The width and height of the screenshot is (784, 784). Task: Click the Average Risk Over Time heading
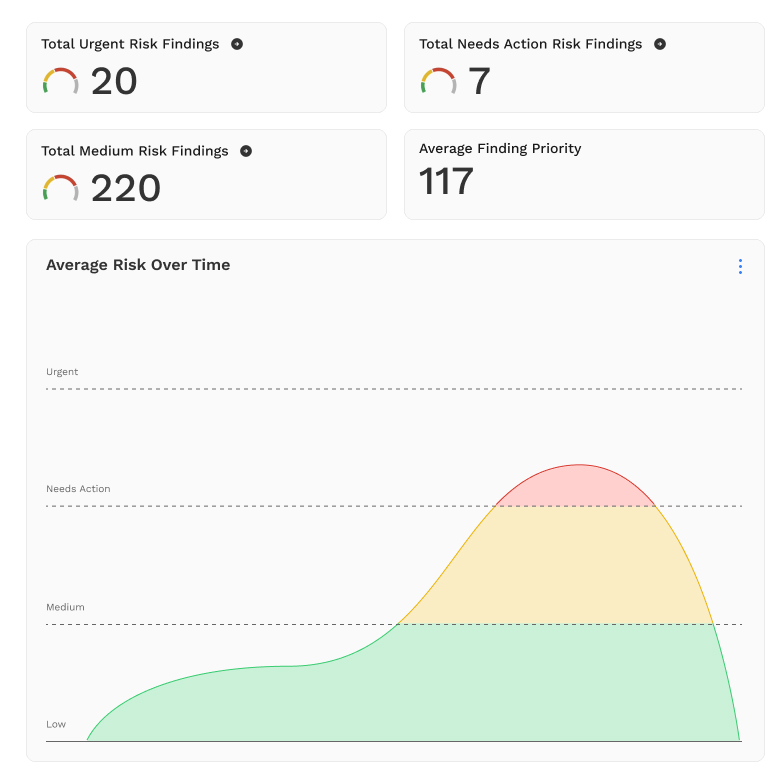pos(138,264)
